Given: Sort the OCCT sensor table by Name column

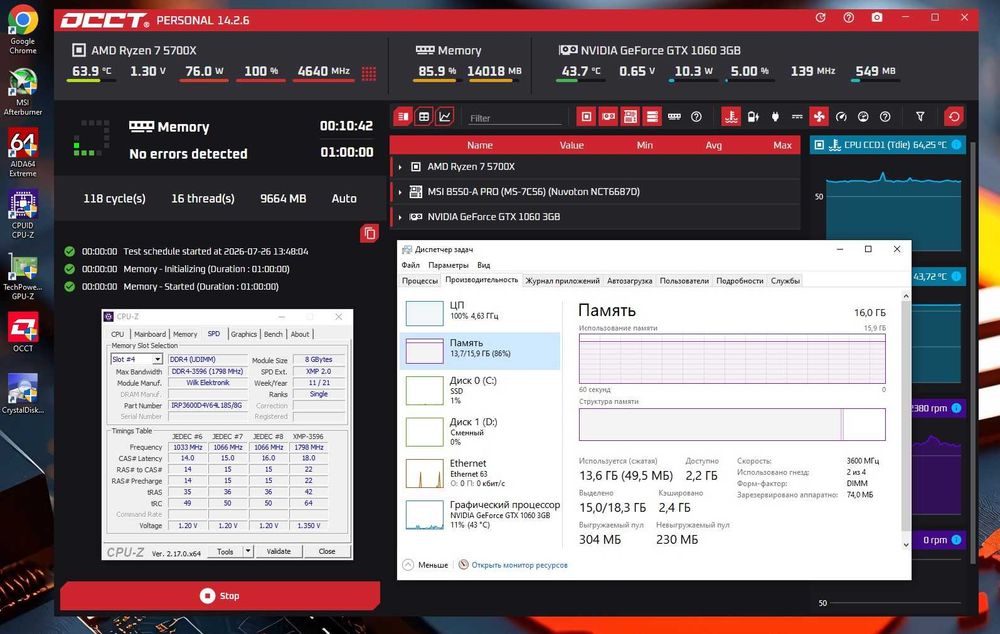Looking at the screenshot, I should pyautogui.click(x=480, y=145).
